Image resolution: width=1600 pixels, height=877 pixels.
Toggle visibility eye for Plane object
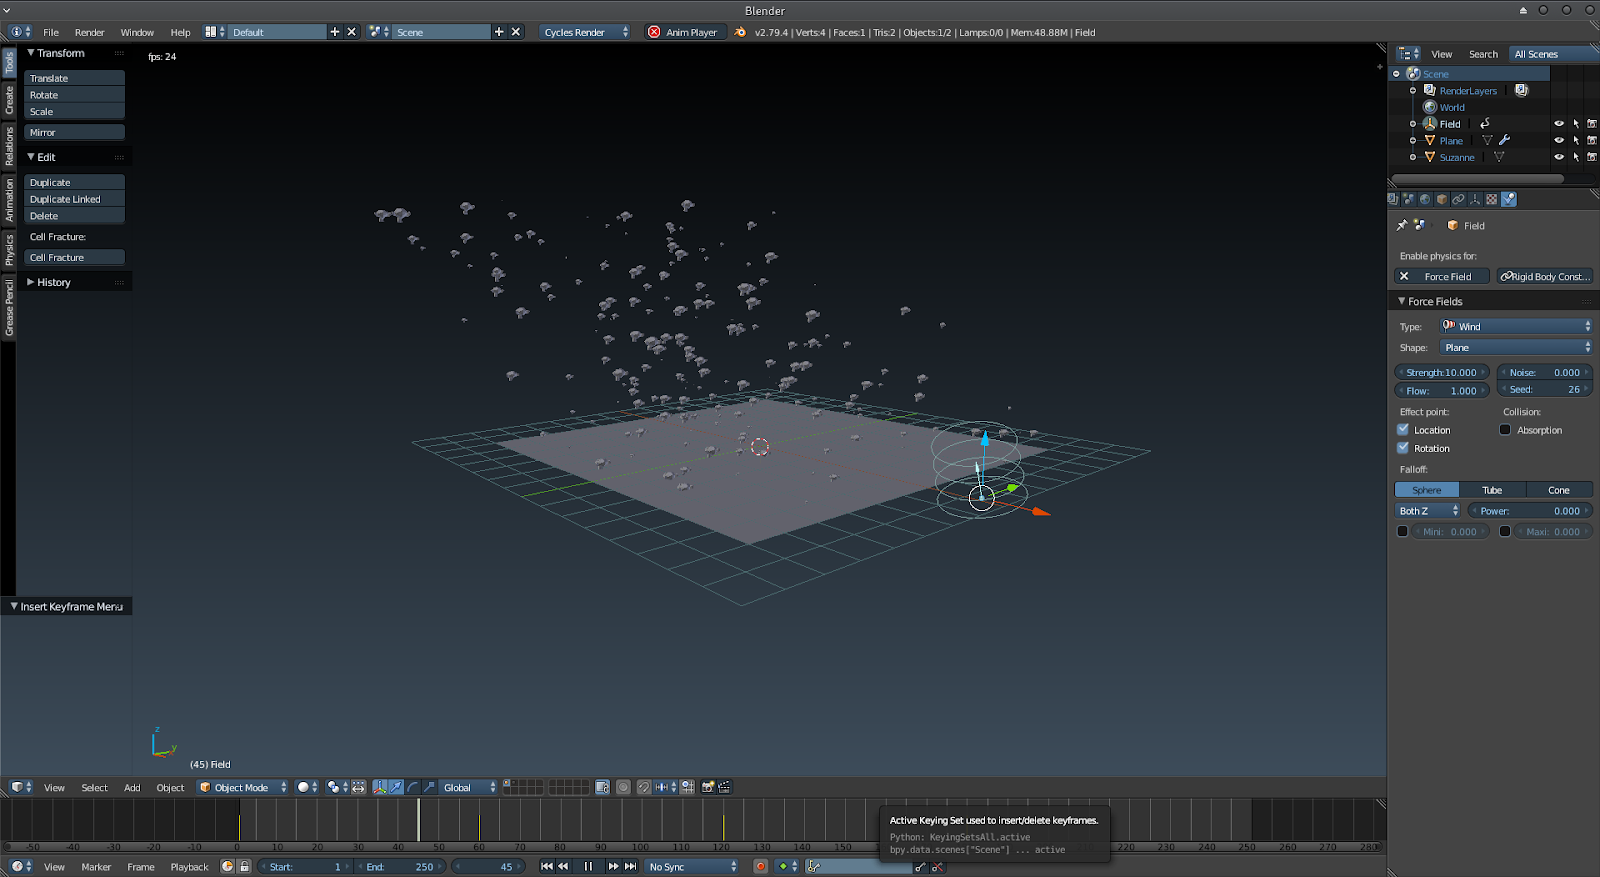click(1558, 140)
